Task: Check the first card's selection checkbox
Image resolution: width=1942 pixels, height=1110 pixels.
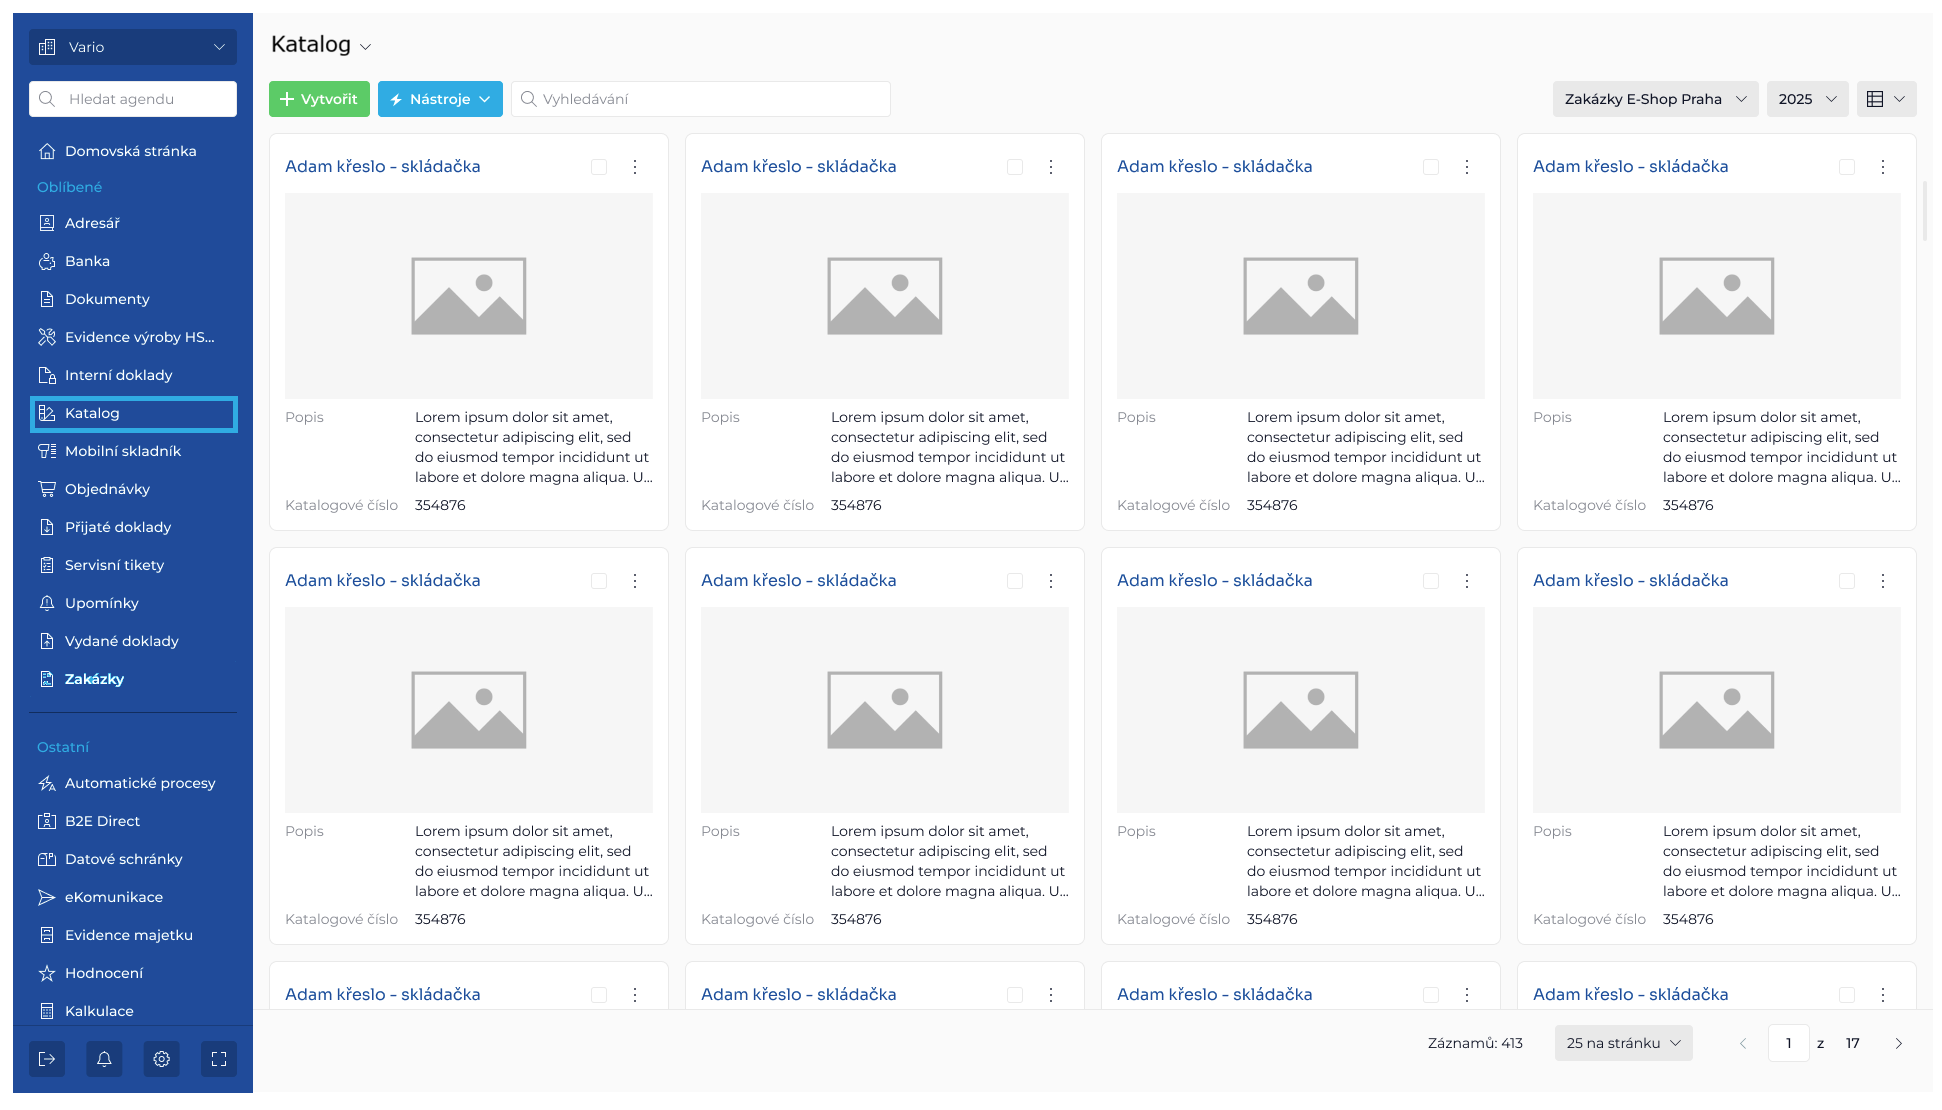Action: [599, 167]
